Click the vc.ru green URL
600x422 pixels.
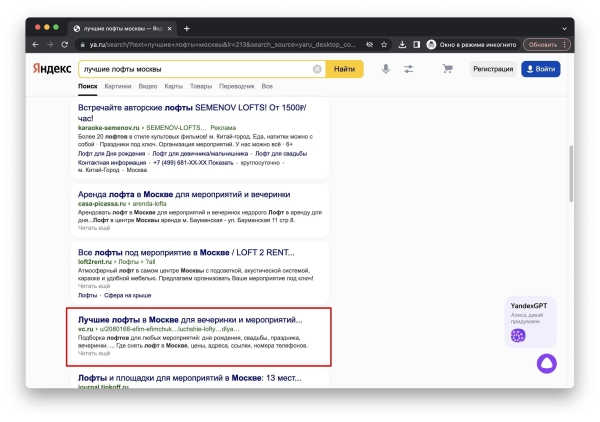(85, 329)
